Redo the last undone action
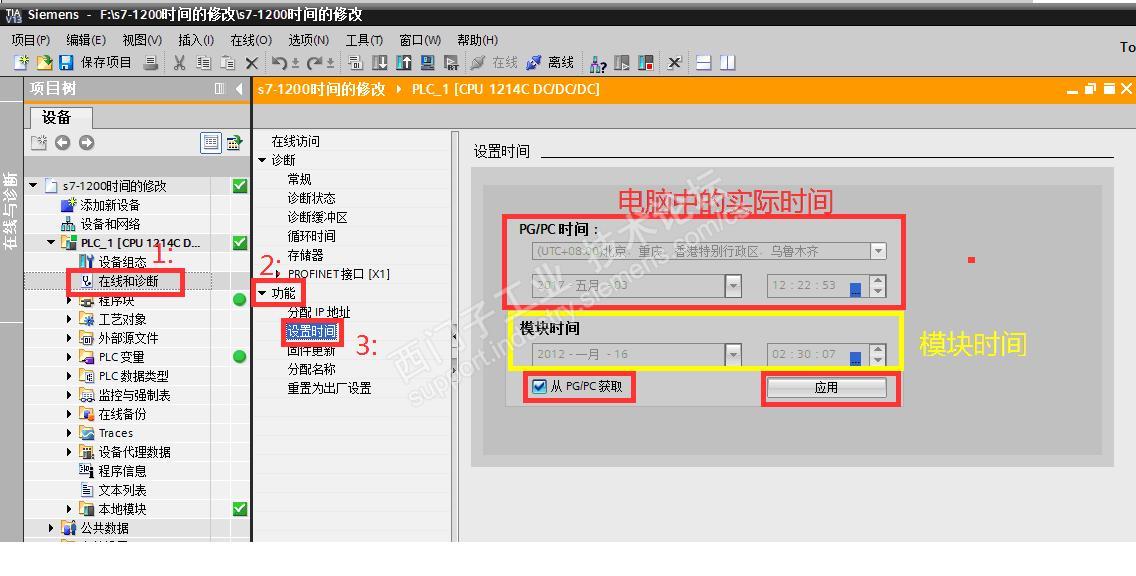The height and width of the screenshot is (576, 1136). point(316,63)
